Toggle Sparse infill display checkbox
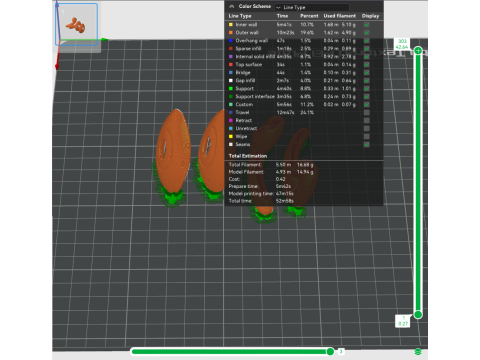This screenshot has height=360, width=480. 367,49
